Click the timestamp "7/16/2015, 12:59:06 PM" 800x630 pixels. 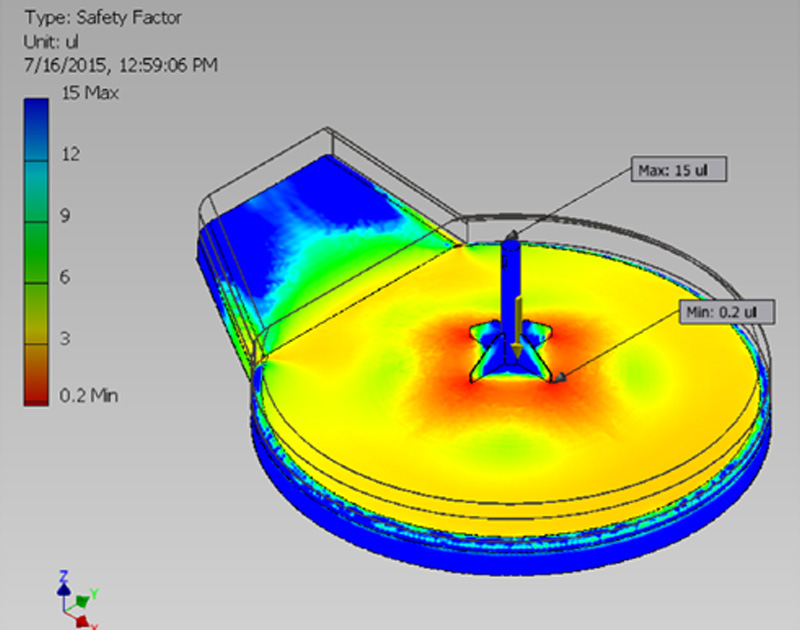121,65
